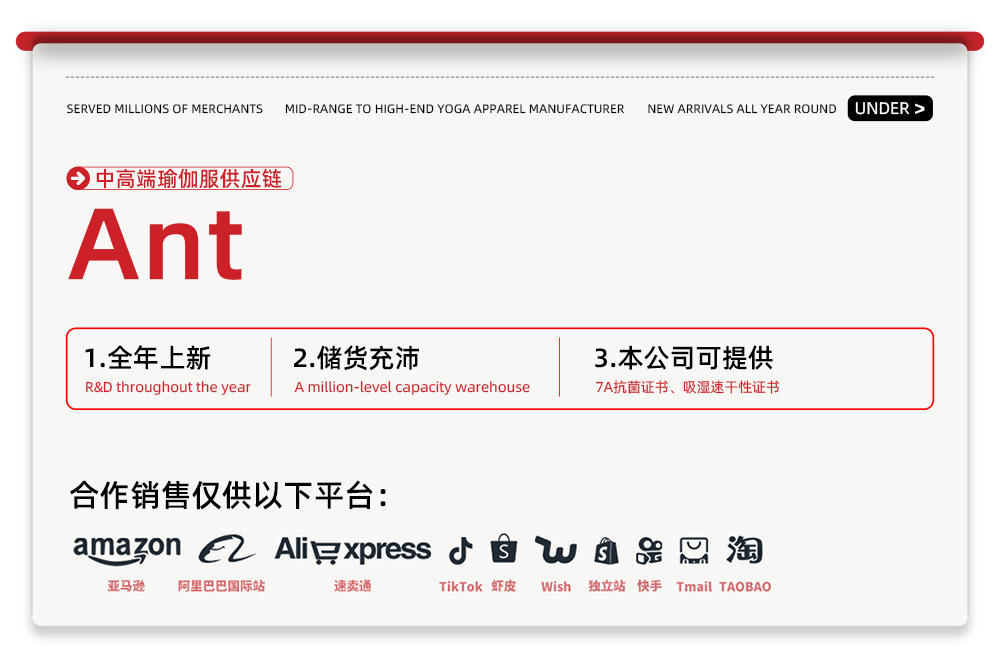Click the TikTok icon
Screen dimensions: 1000x671
point(460,550)
